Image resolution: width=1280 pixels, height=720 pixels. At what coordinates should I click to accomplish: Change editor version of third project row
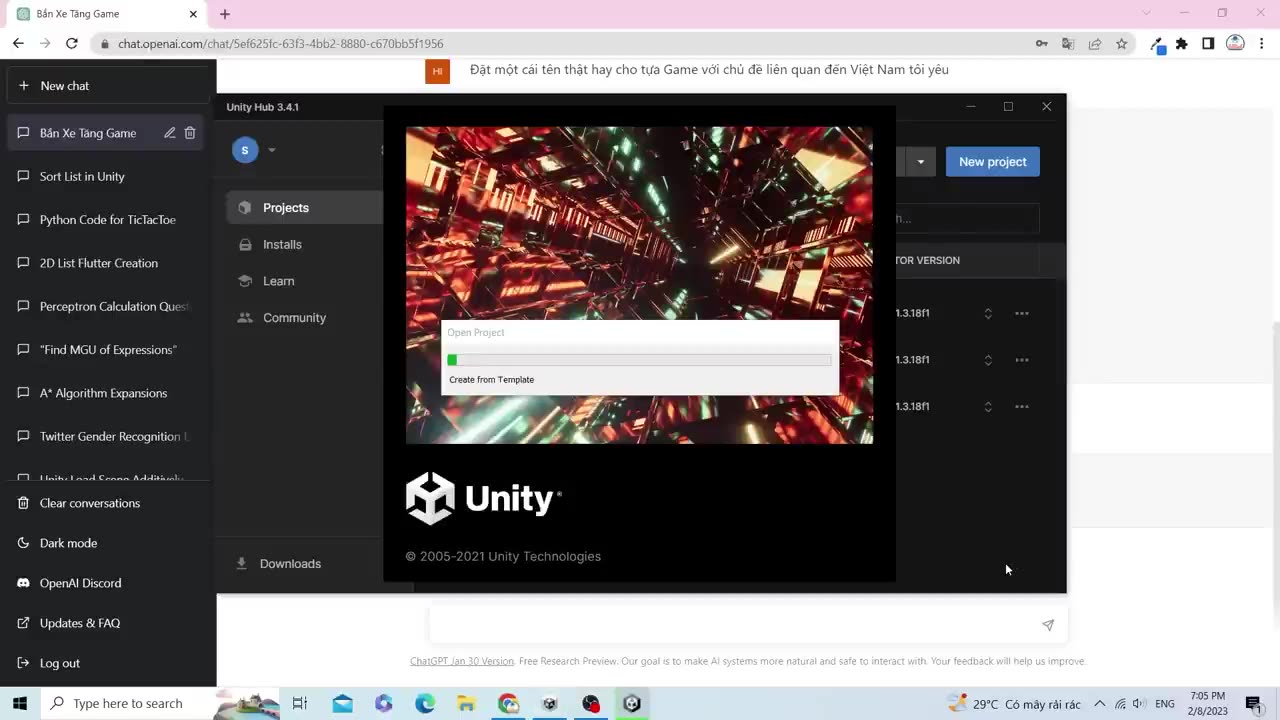click(x=988, y=406)
